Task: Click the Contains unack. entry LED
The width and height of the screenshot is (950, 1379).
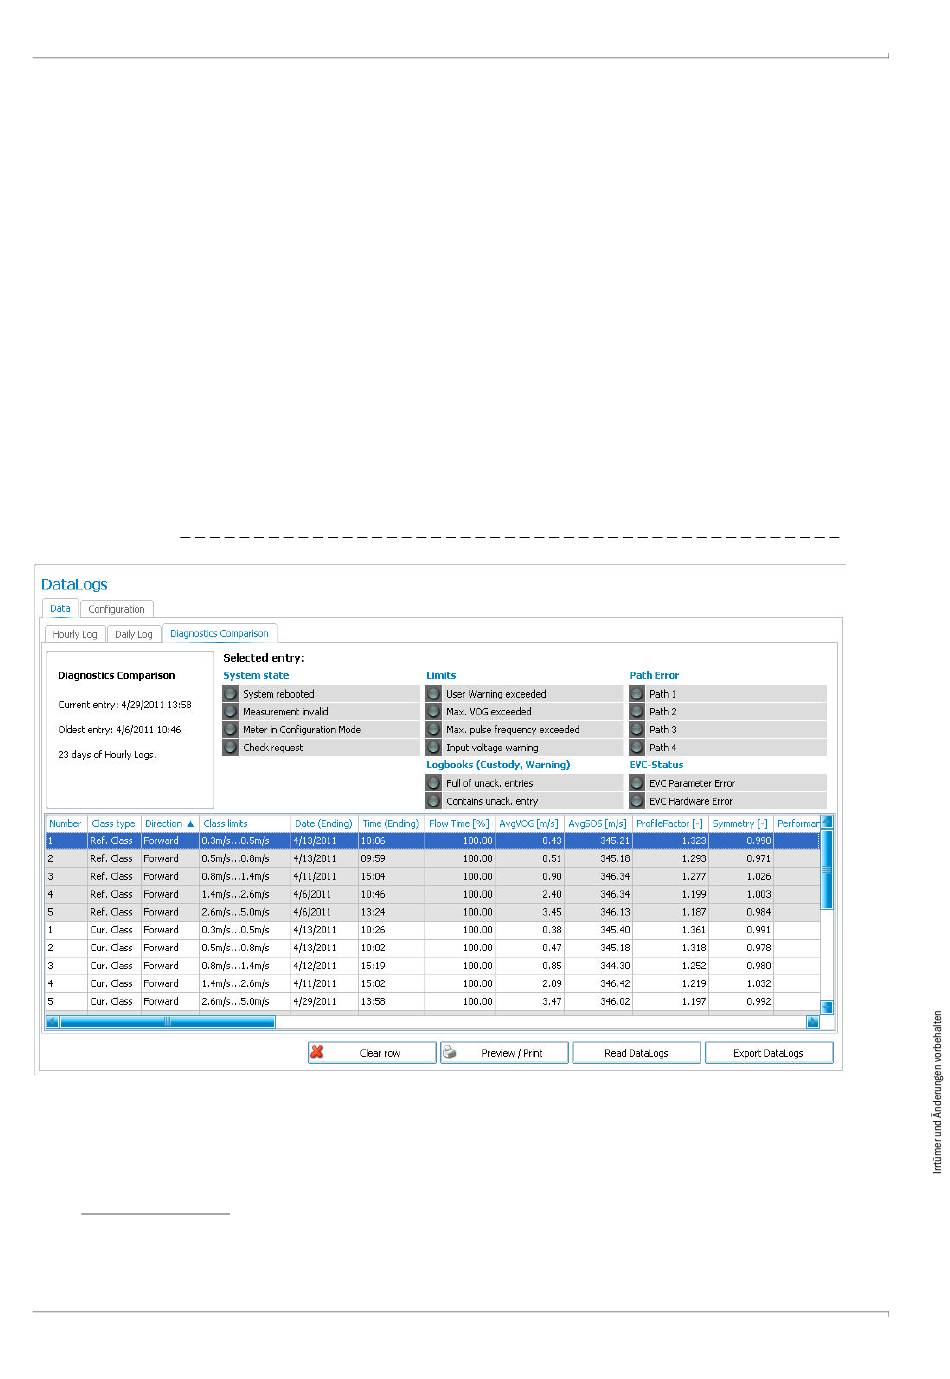Action: click(434, 802)
